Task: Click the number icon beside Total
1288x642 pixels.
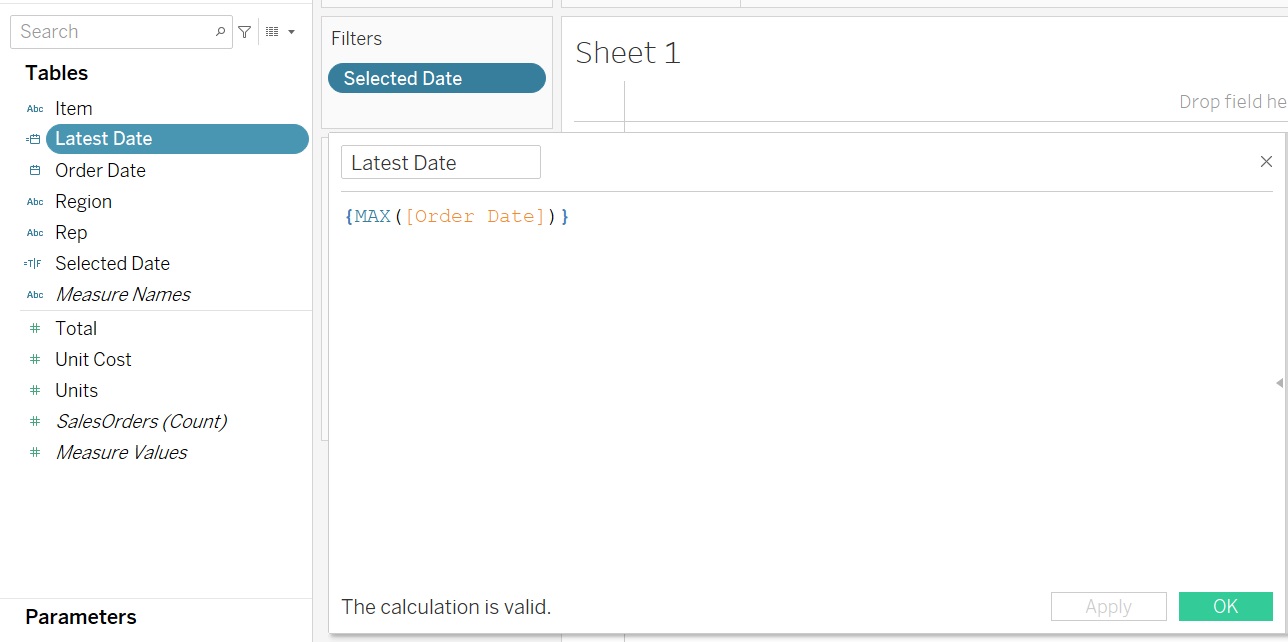Action: point(35,328)
